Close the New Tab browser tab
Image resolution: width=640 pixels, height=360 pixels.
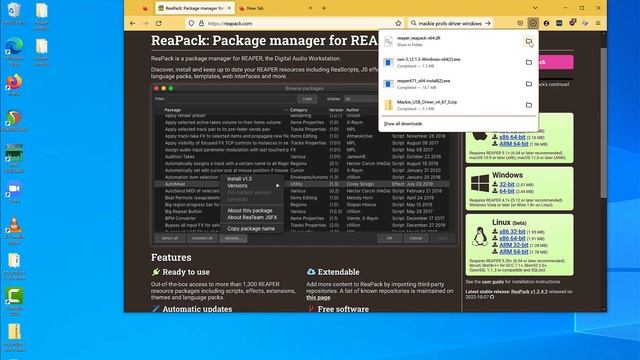click(x=310, y=8)
